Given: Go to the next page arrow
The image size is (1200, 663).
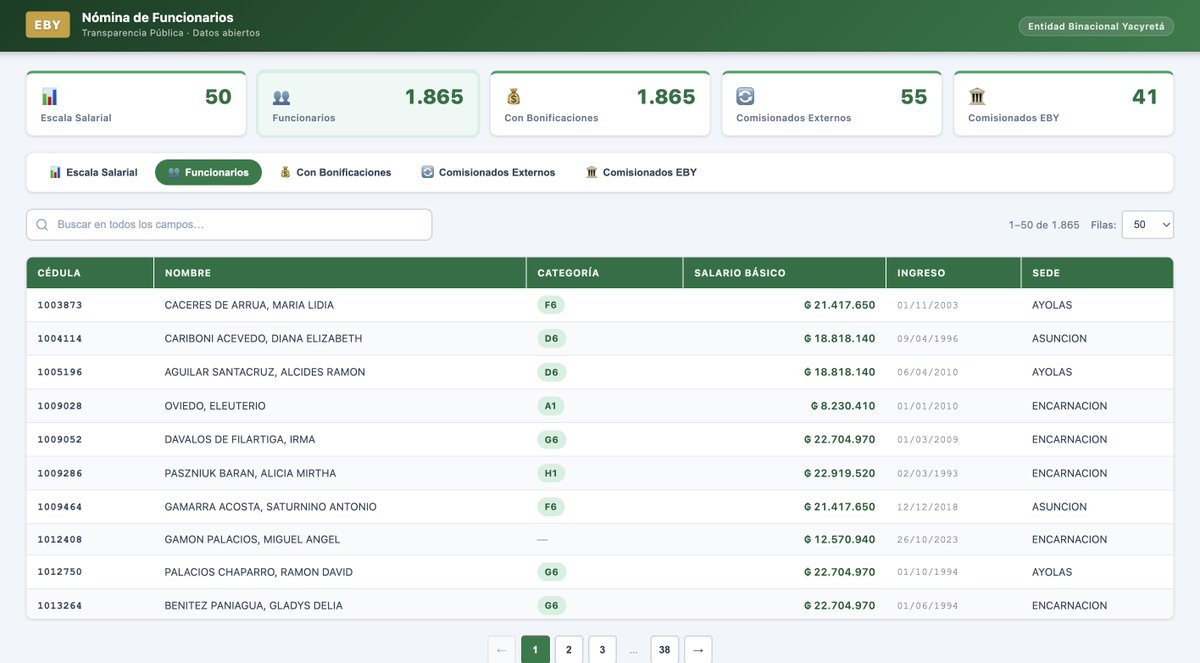Looking at the screenshot, I should [698, 650].
